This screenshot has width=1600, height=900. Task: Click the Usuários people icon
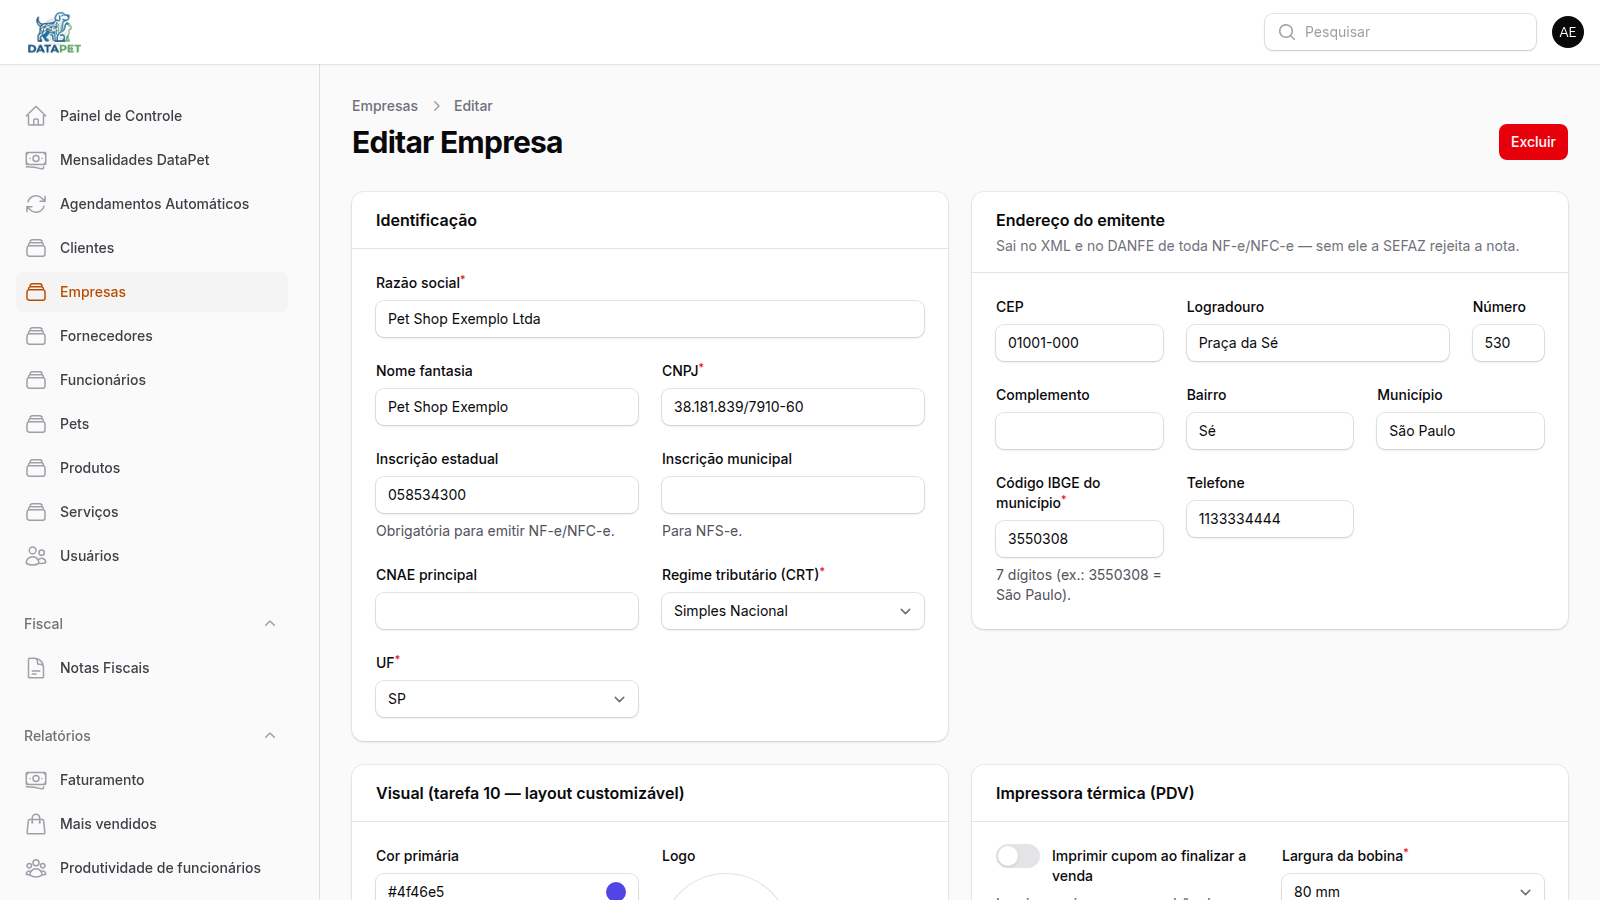coord(36,556)
